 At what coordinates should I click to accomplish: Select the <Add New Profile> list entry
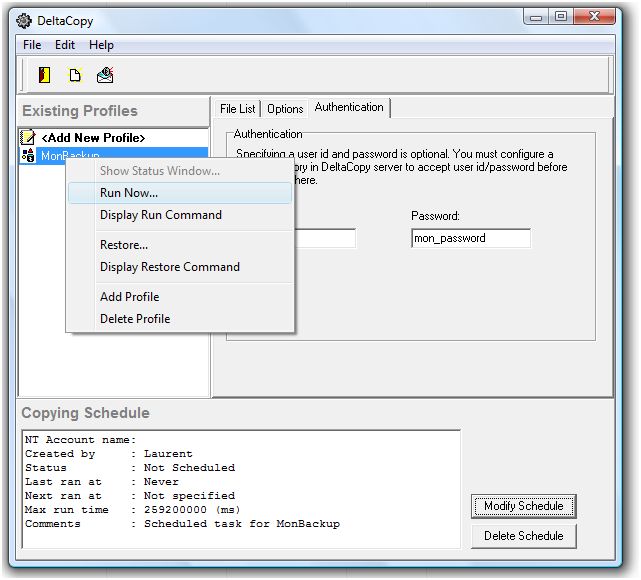[x=114, y=138]
